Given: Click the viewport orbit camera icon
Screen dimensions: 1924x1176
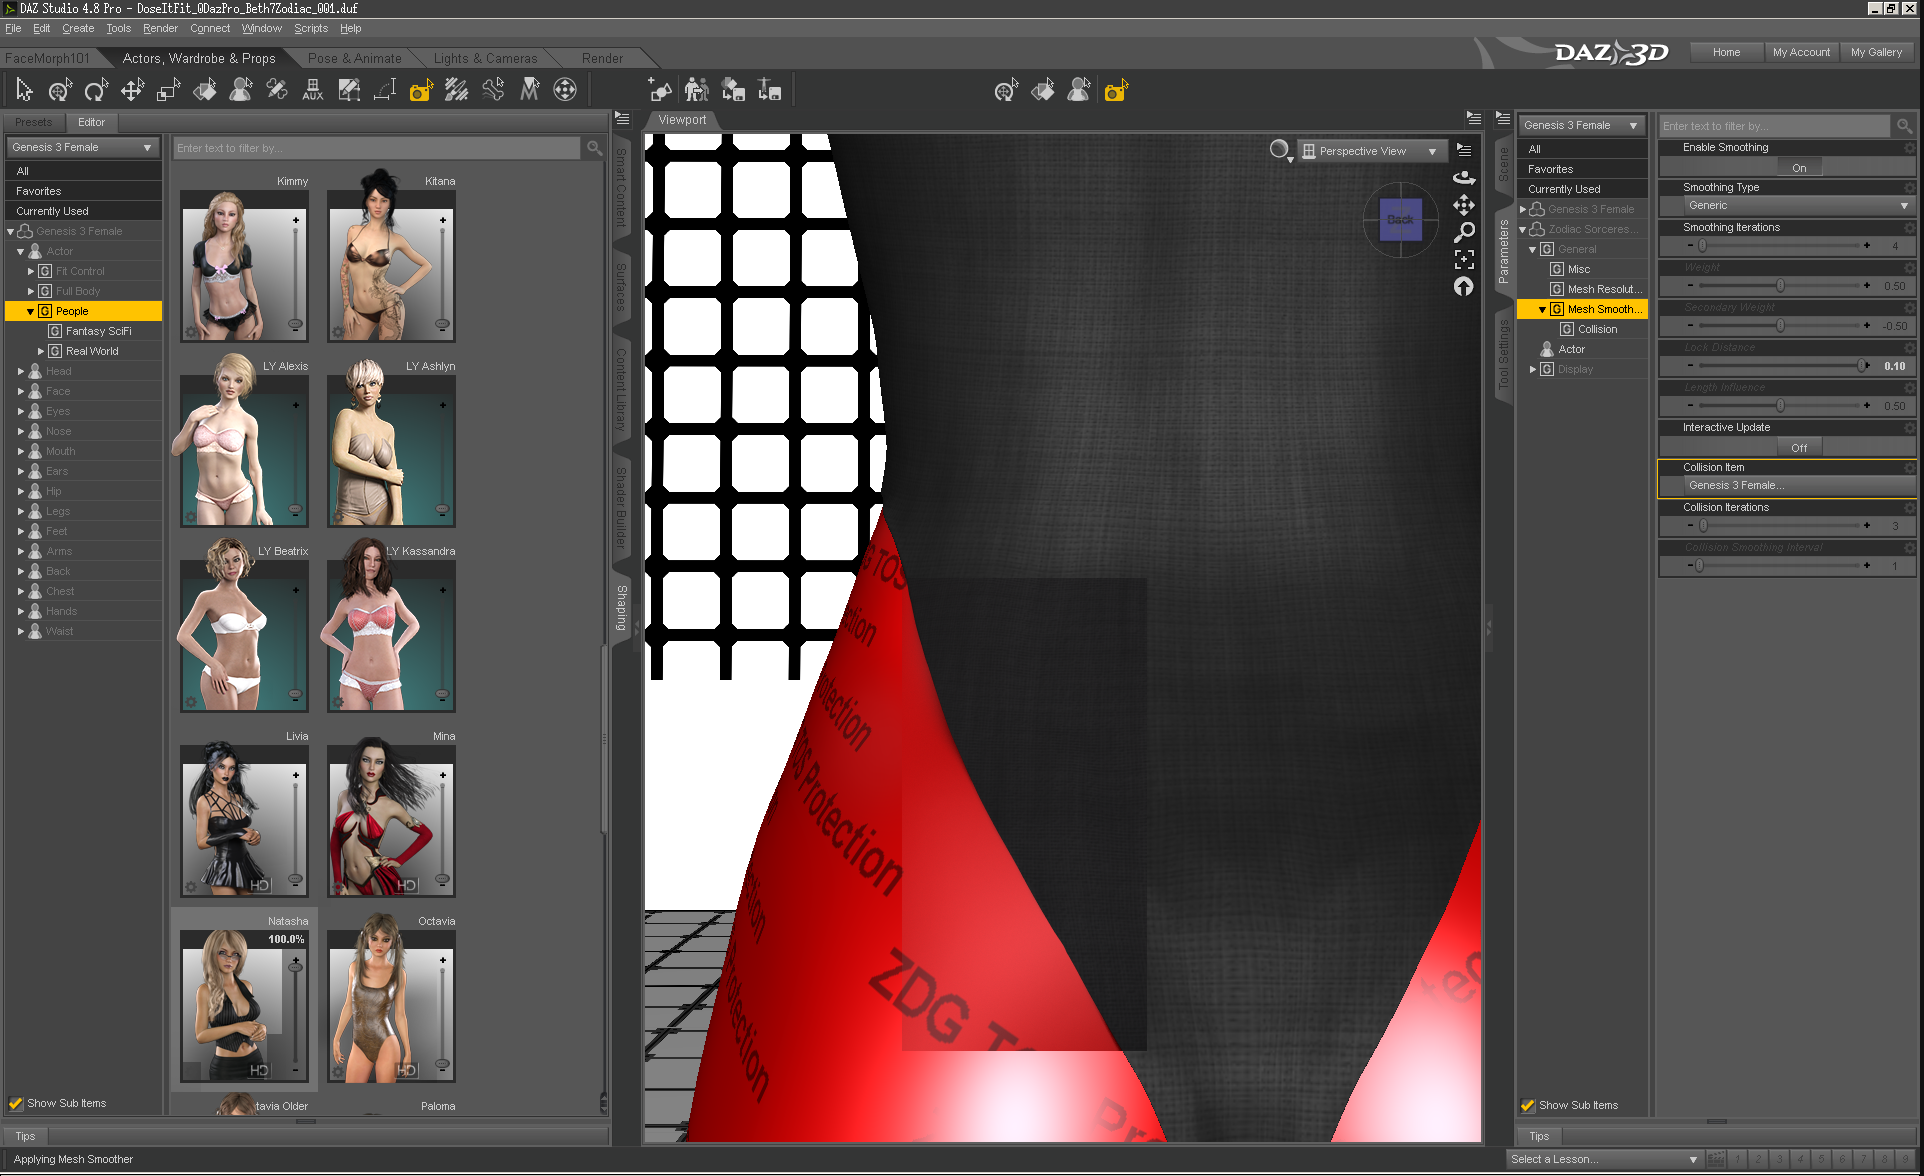Looking at the screenshot, I should pyautogui.click(x=1464, y=178).
